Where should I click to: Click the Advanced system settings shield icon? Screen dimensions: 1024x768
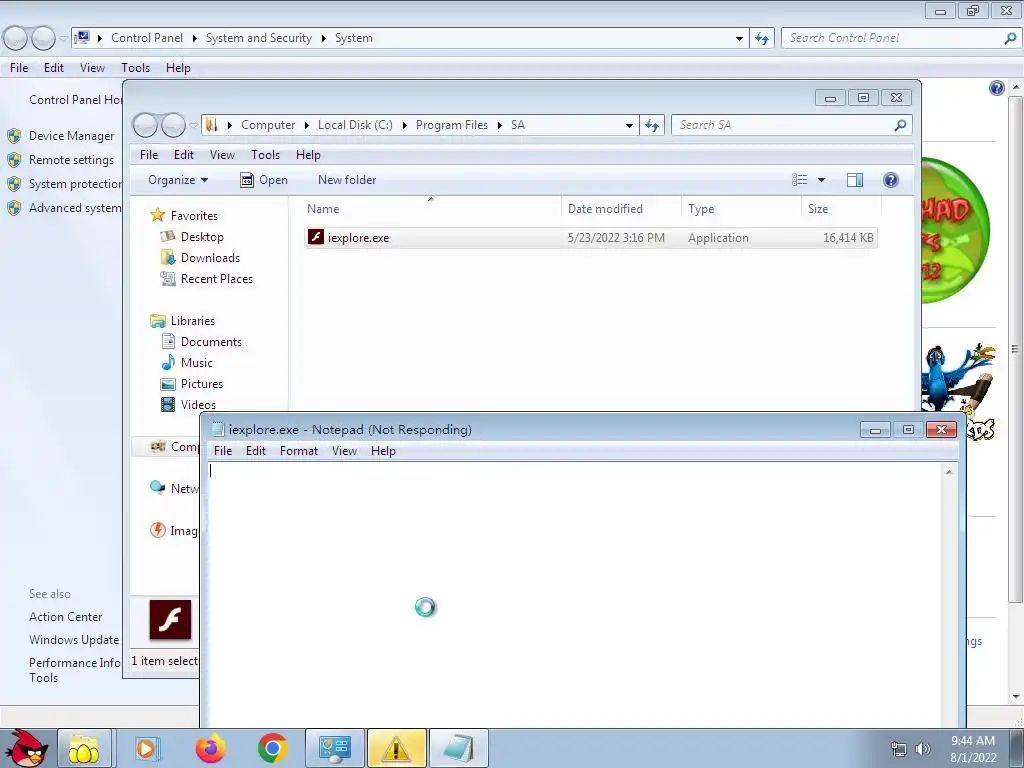[x=14, y=208]
